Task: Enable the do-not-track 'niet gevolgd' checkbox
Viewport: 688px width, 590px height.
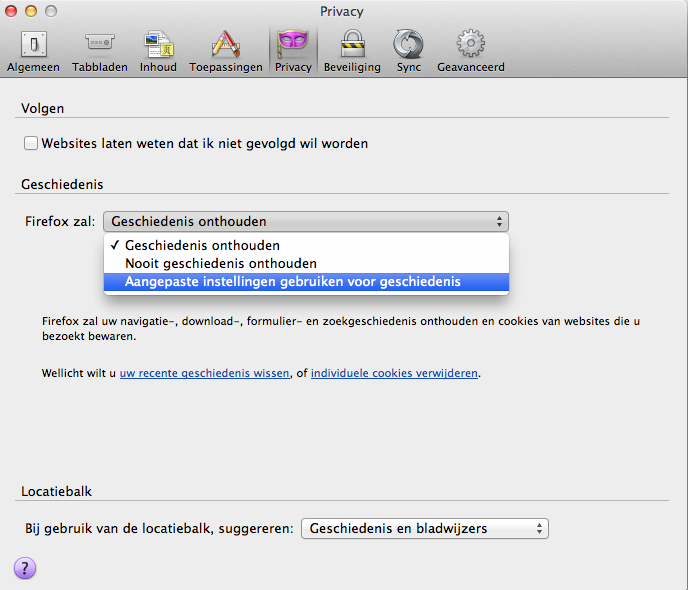Action: tap(32, 144)
